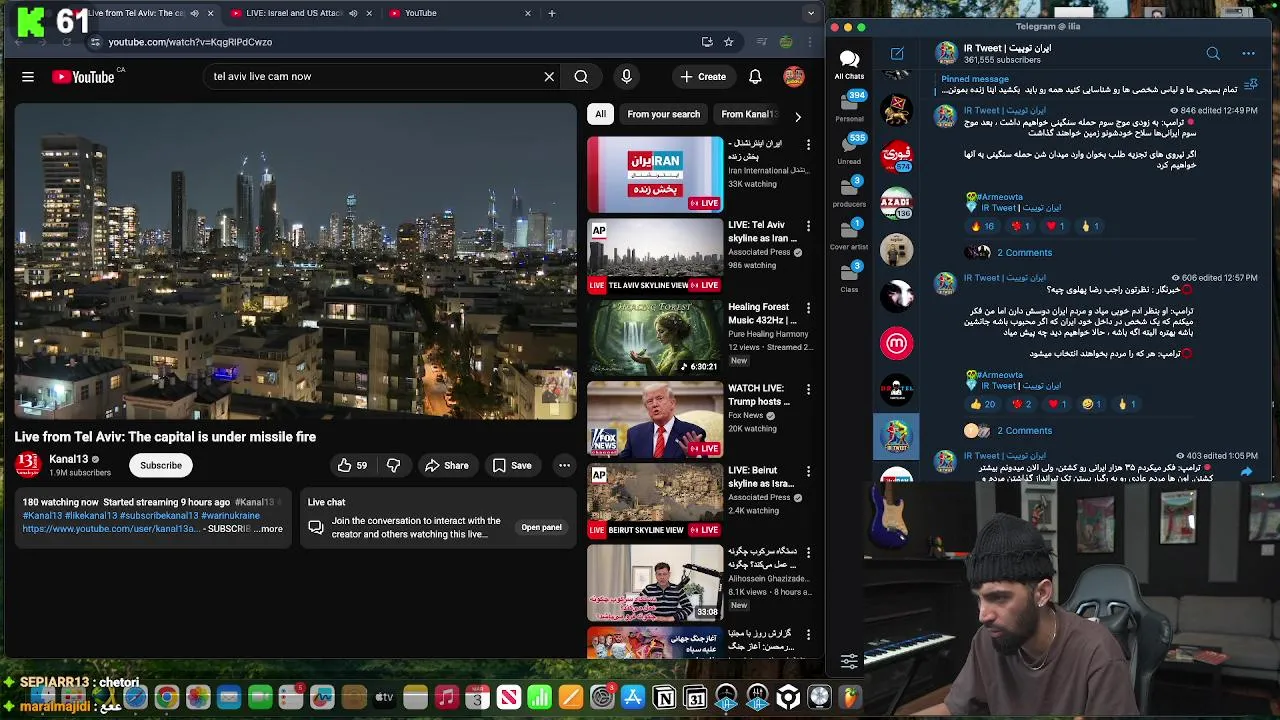
Task: Open options for AP Tel Aviv skyline video
Action: (808, 226)
